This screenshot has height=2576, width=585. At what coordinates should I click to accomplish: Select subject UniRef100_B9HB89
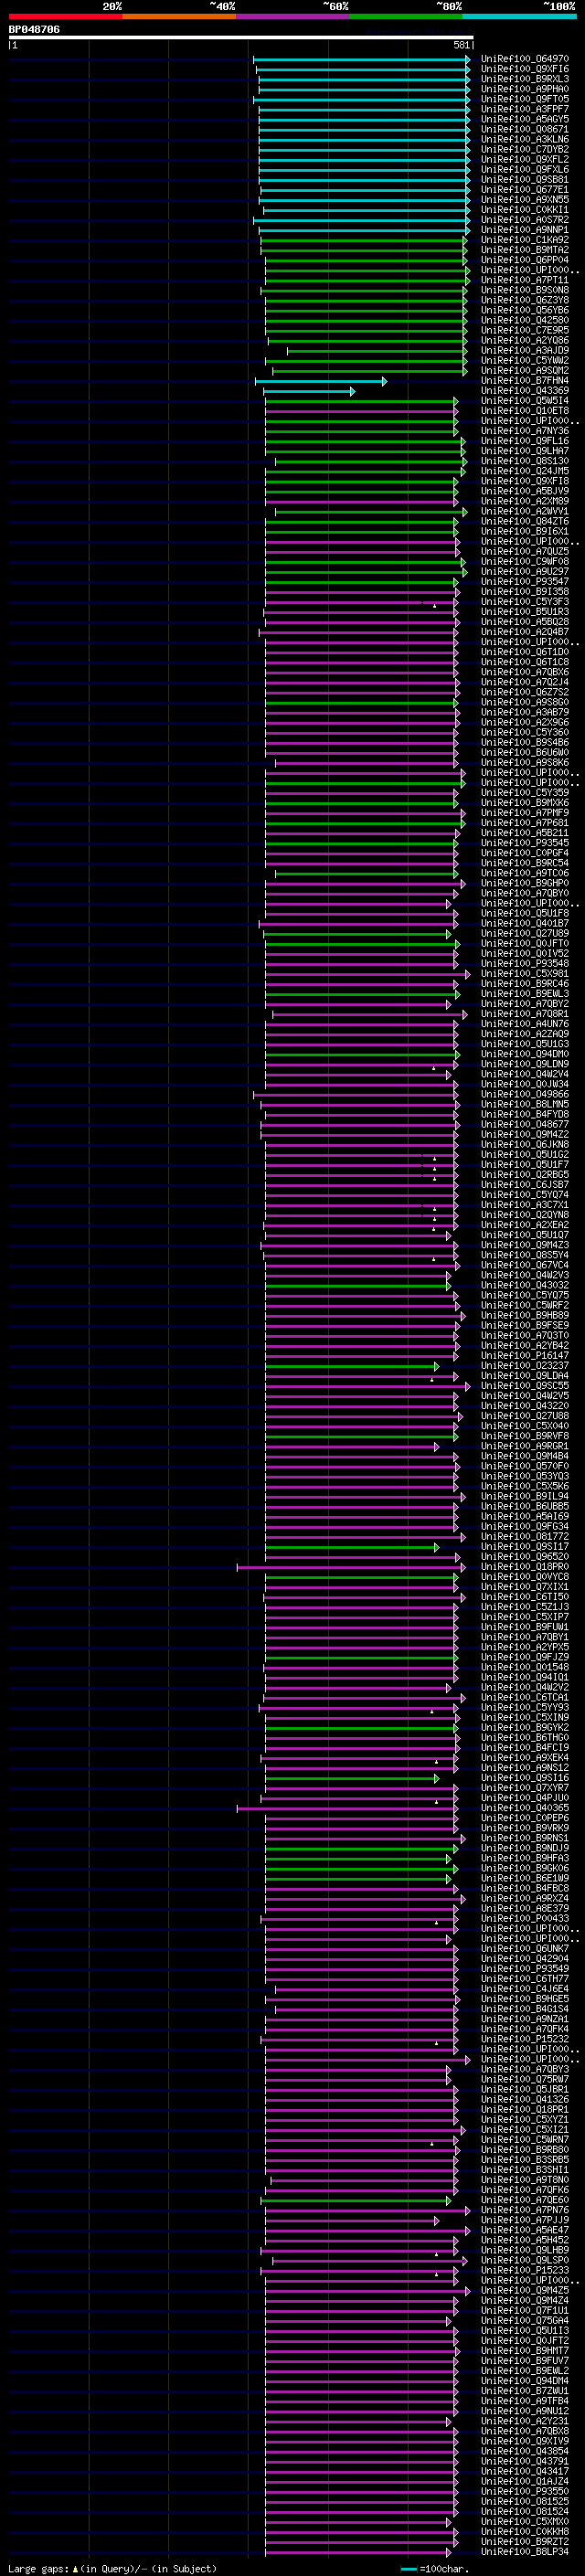pos(525,1315)
